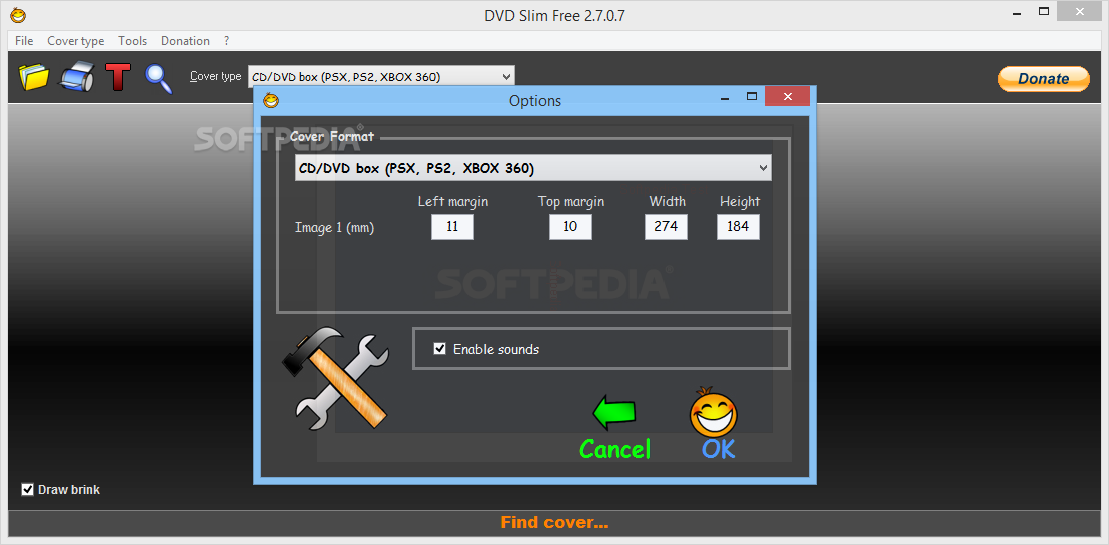
Task: Open the ? help menu
Action: 226,41
